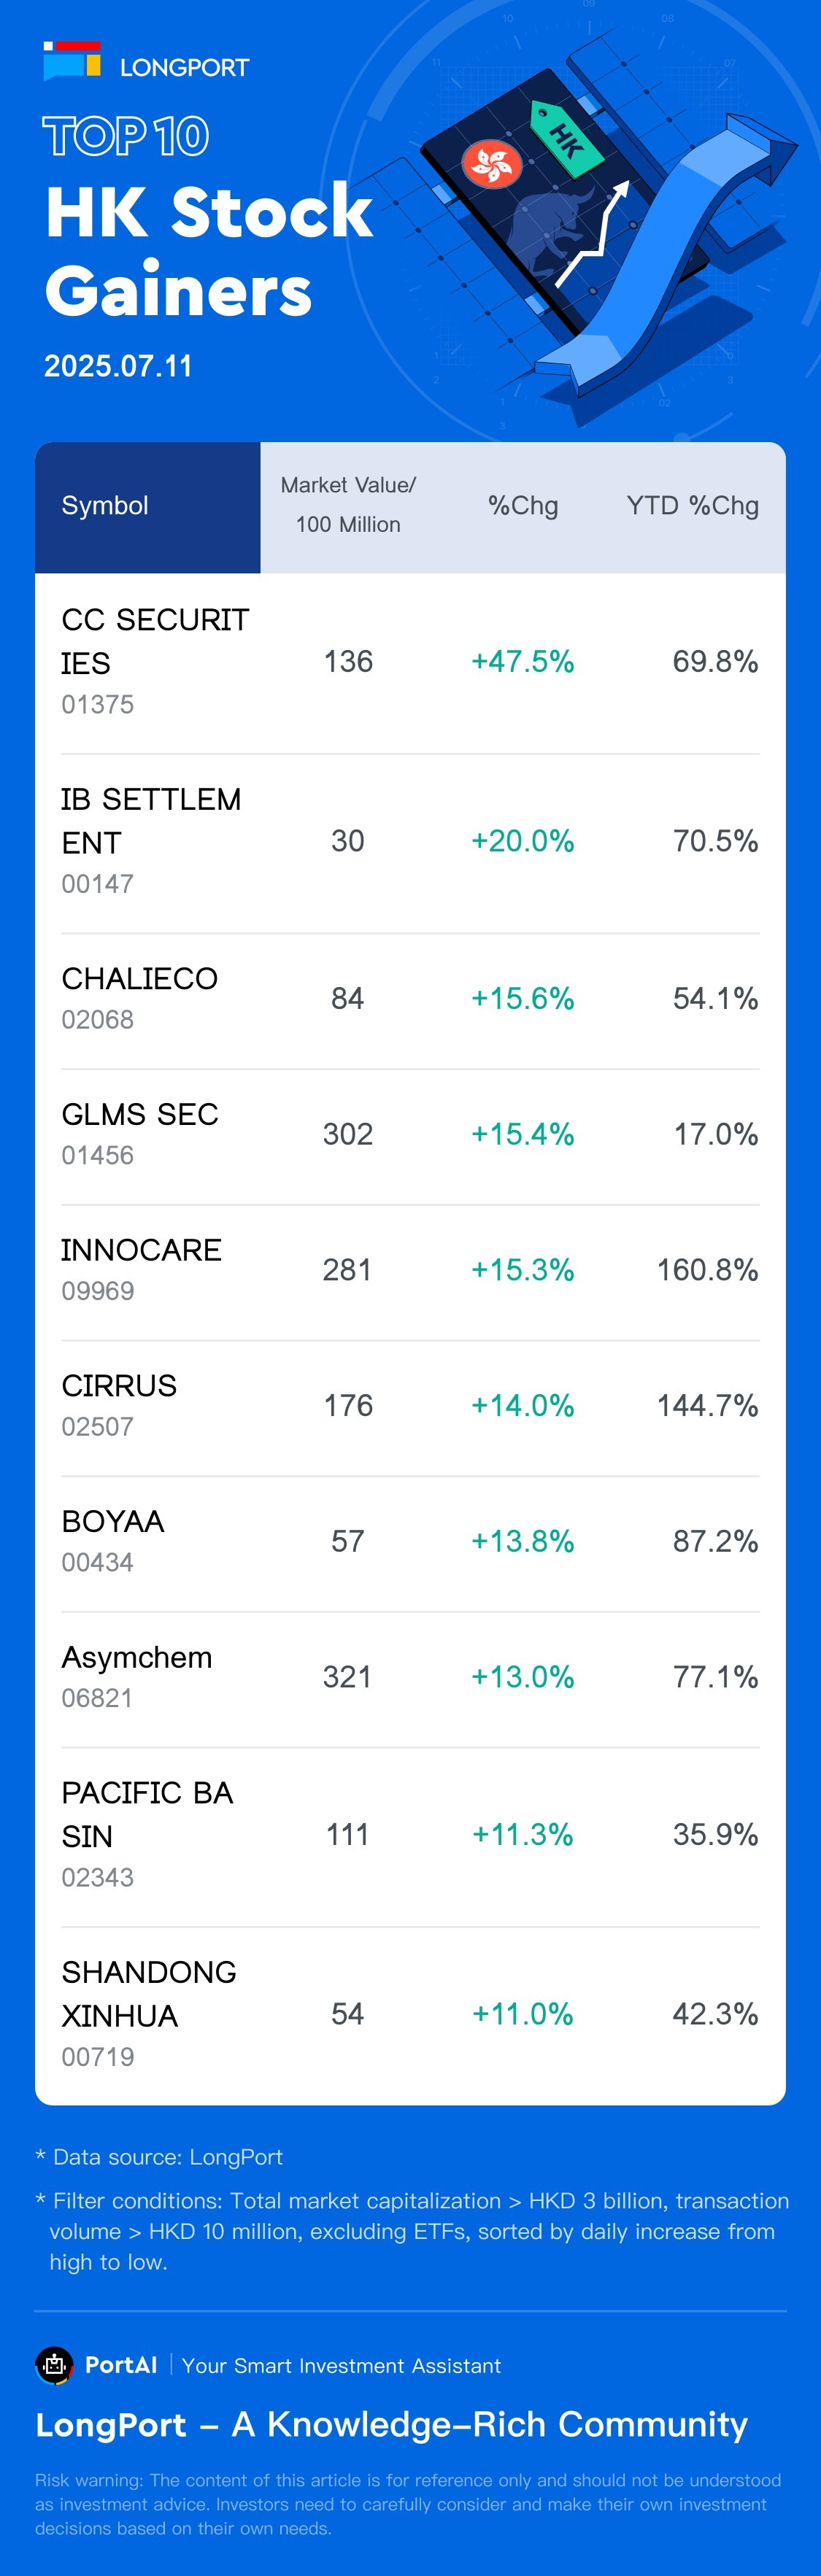This screenshot has width=821, height=2576.
Task: Select the YTD %Chg column header
Action: pyautogui.click(x=692, y=506)
